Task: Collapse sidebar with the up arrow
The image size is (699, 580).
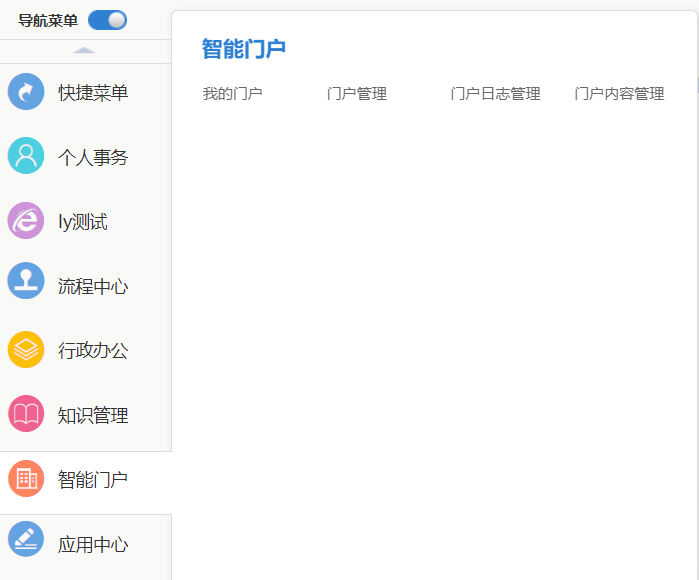Action: pos(84,50)
